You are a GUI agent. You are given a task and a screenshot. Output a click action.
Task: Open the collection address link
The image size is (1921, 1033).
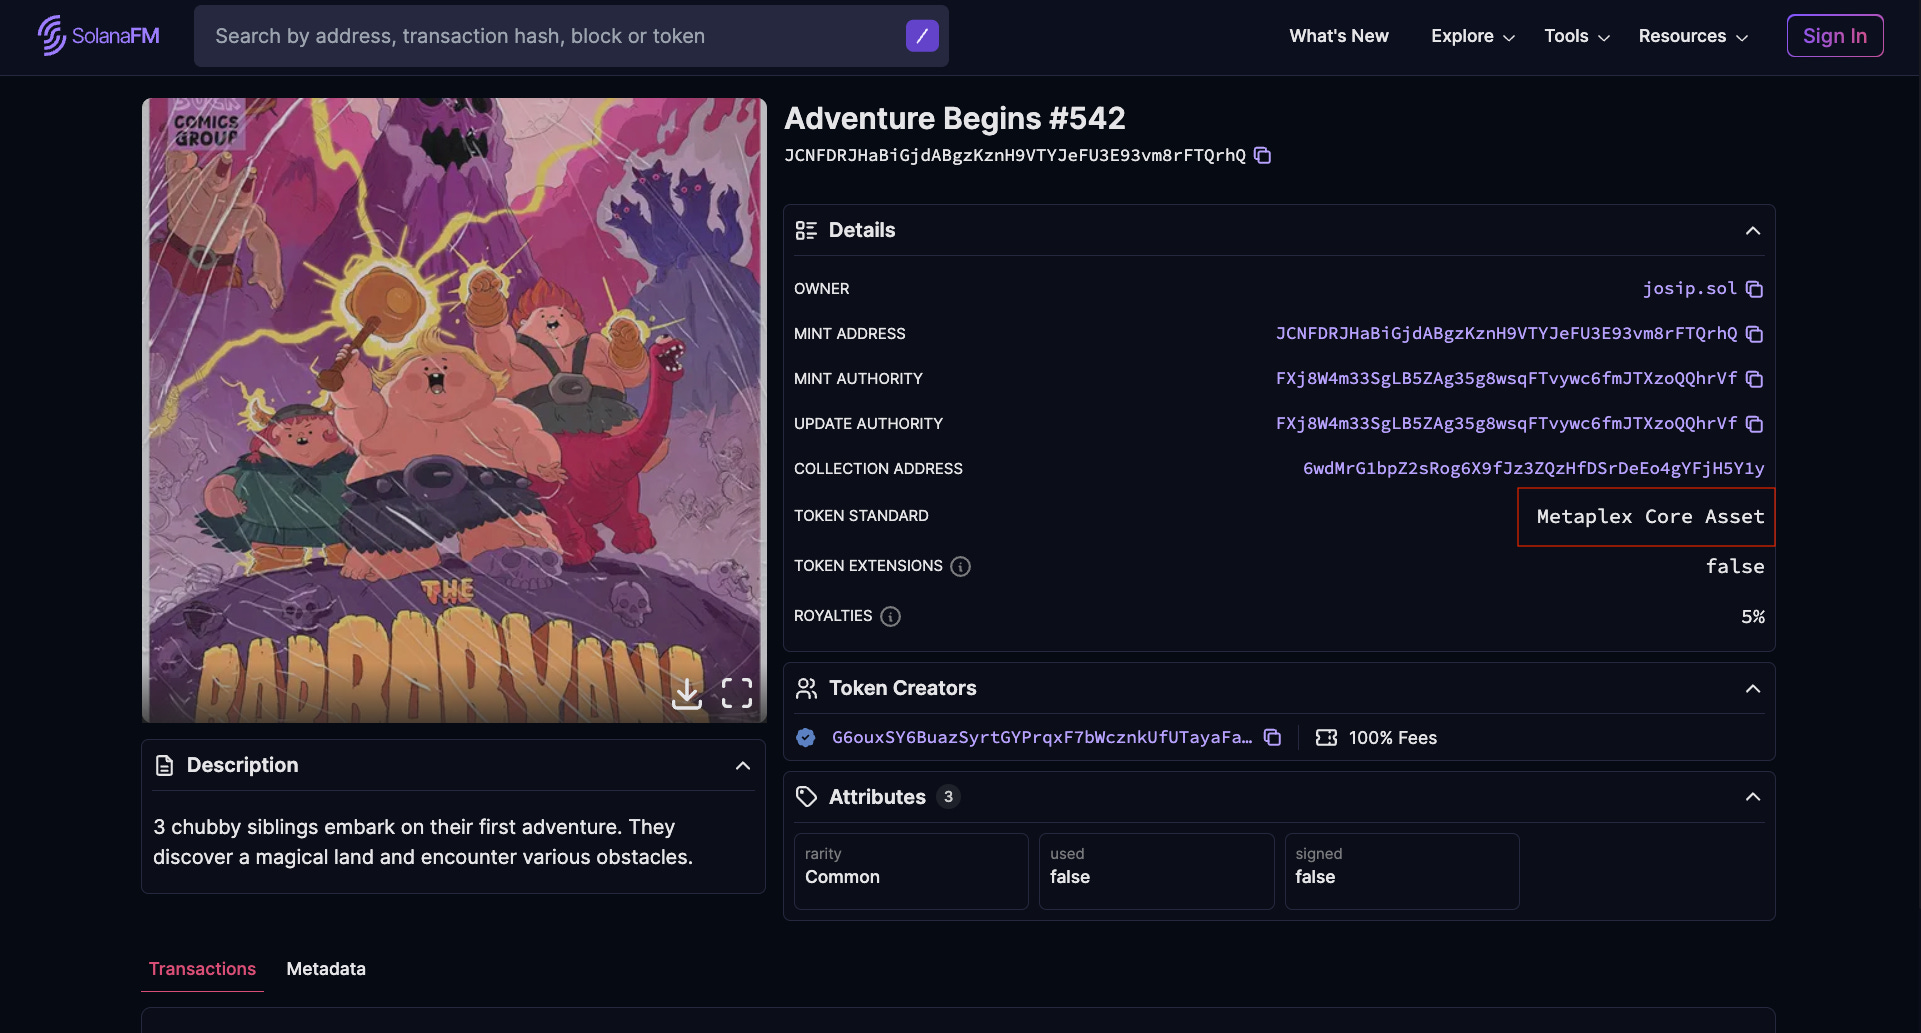click(x=1533, y=469)
